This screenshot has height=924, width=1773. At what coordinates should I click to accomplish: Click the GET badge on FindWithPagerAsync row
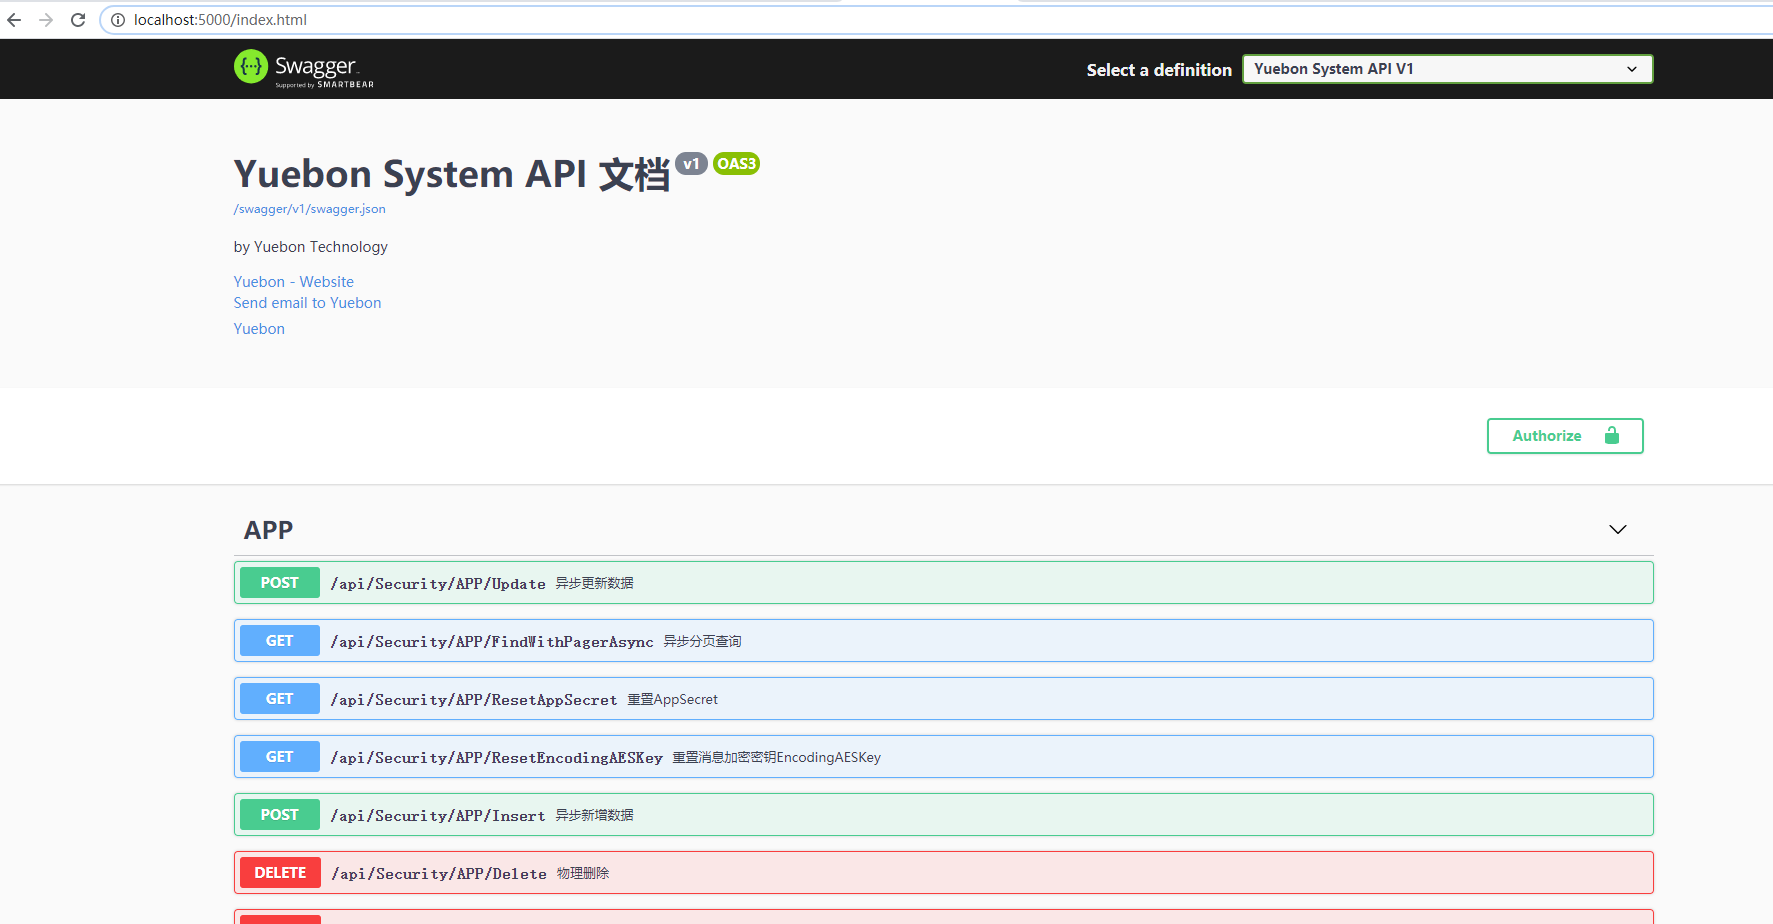(280, 641)
